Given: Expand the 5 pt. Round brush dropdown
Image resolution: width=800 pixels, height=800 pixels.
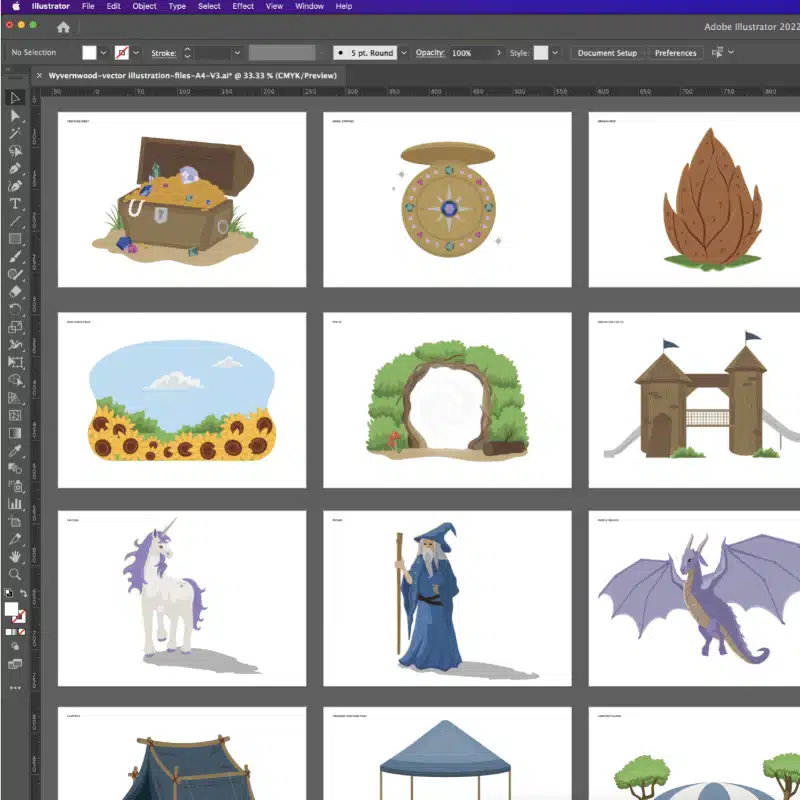Looking at the screenshot, I should (x=403, y=52).
